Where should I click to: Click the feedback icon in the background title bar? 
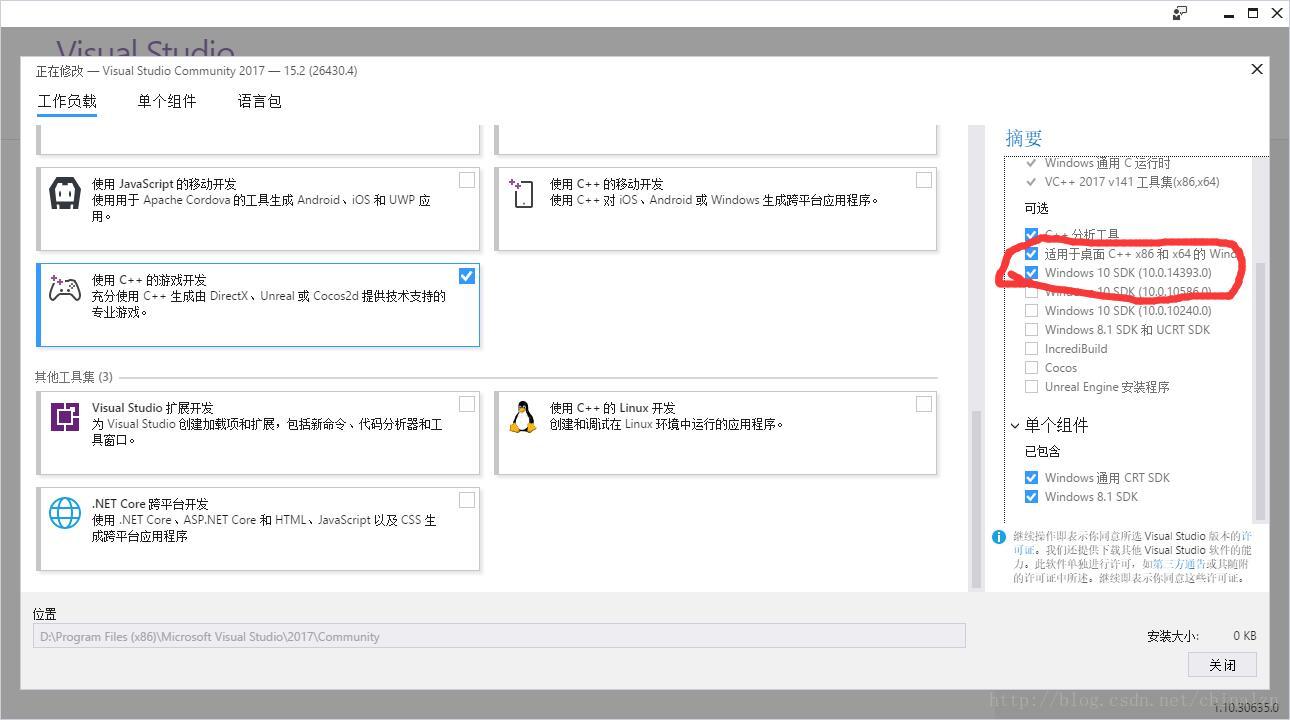(x=1180, y=13)
